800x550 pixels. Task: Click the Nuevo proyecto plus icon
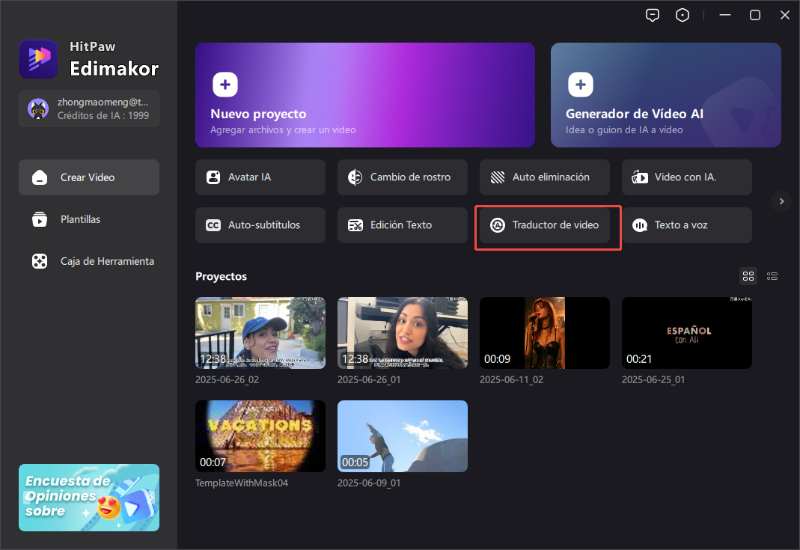point(225,85)
